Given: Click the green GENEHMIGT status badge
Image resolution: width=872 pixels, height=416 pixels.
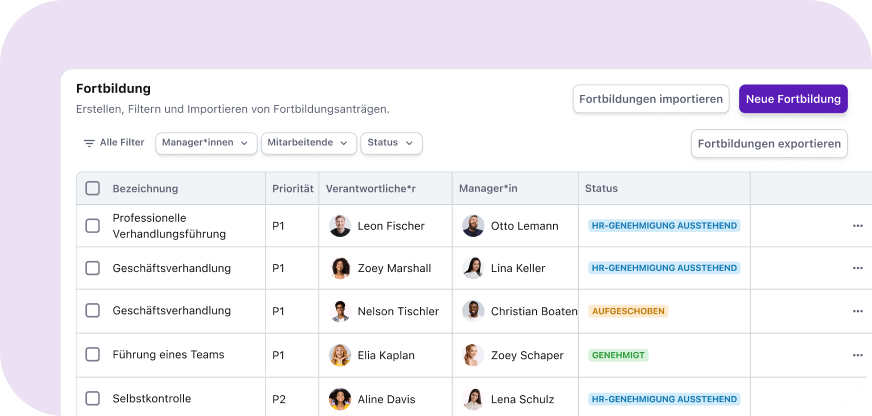Looking at the screenshot, I should 618,355.
